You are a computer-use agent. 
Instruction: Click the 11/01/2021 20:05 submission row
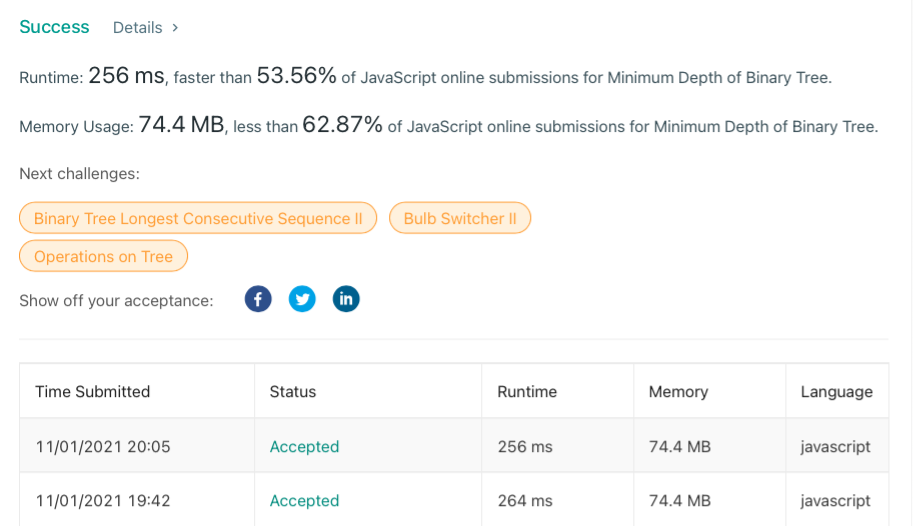point(454,446)
